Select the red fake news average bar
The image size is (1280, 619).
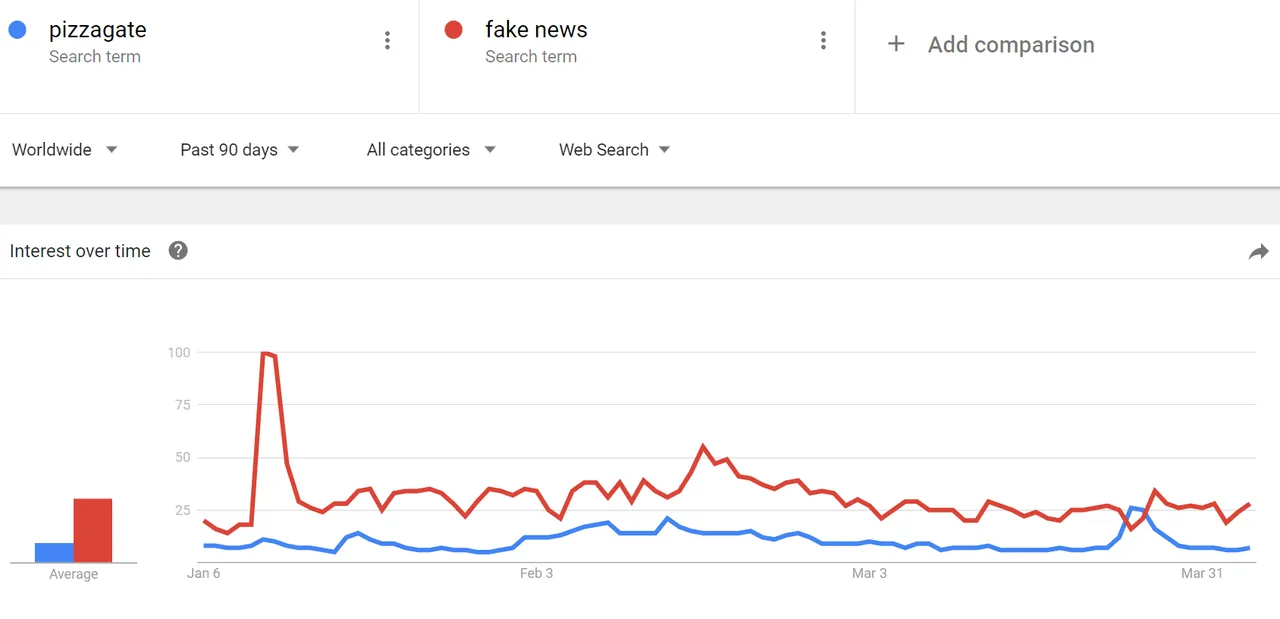click(93, 531)
